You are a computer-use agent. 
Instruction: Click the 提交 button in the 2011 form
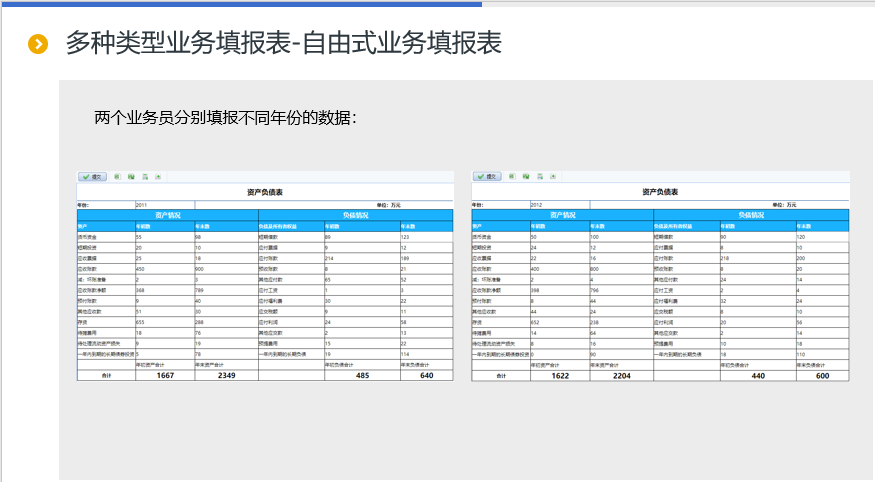(x=93, y=177)
